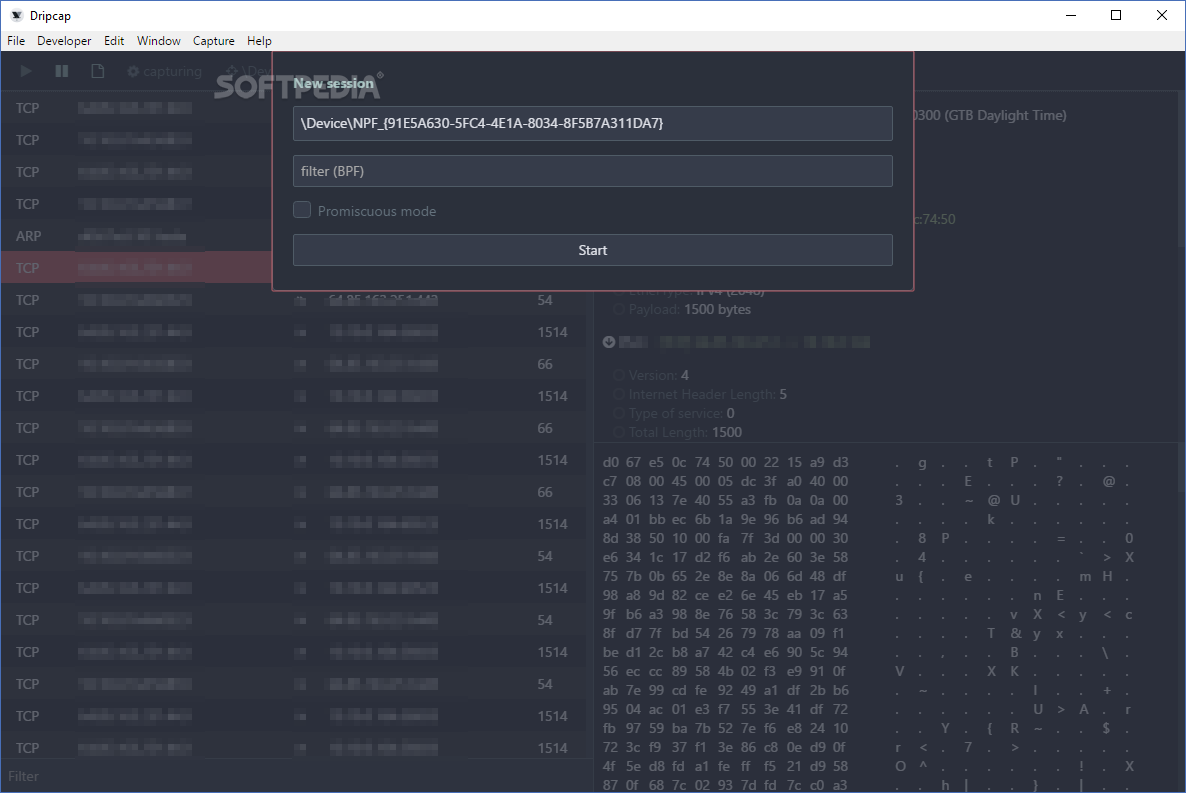Click hex row starting "a4 01 bb ec"
The height and width of the screenshot is (793, 1186).
pyautogui.click(x=725, y=519)
